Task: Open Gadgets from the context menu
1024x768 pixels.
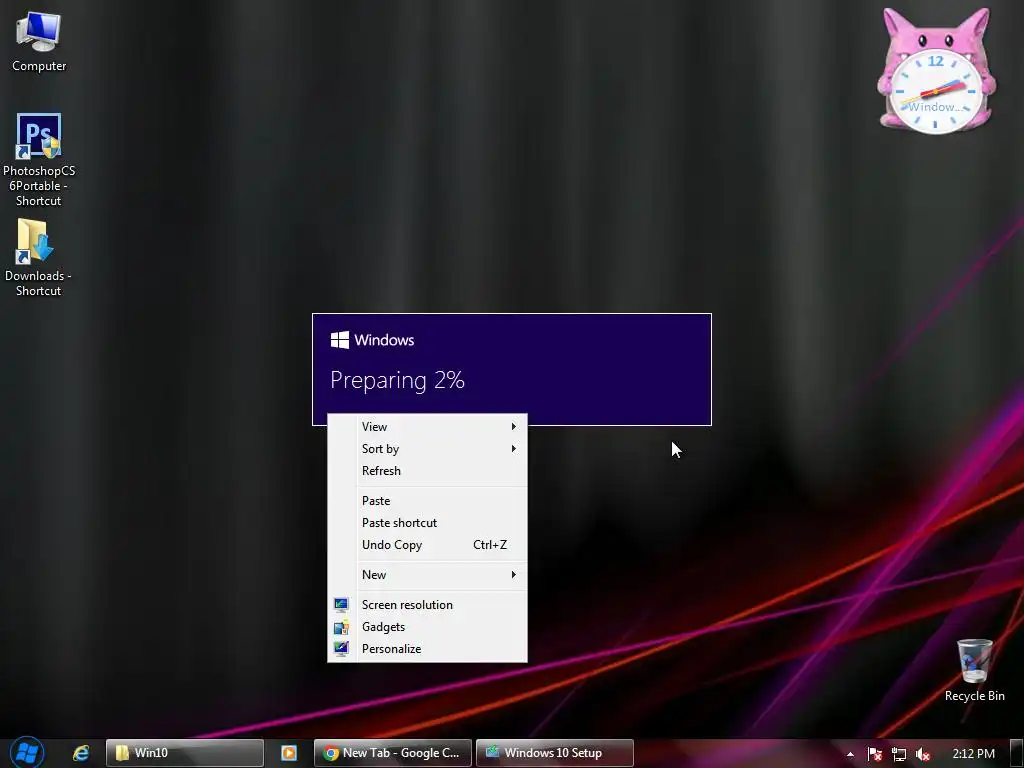Action: tap(428, 627)
